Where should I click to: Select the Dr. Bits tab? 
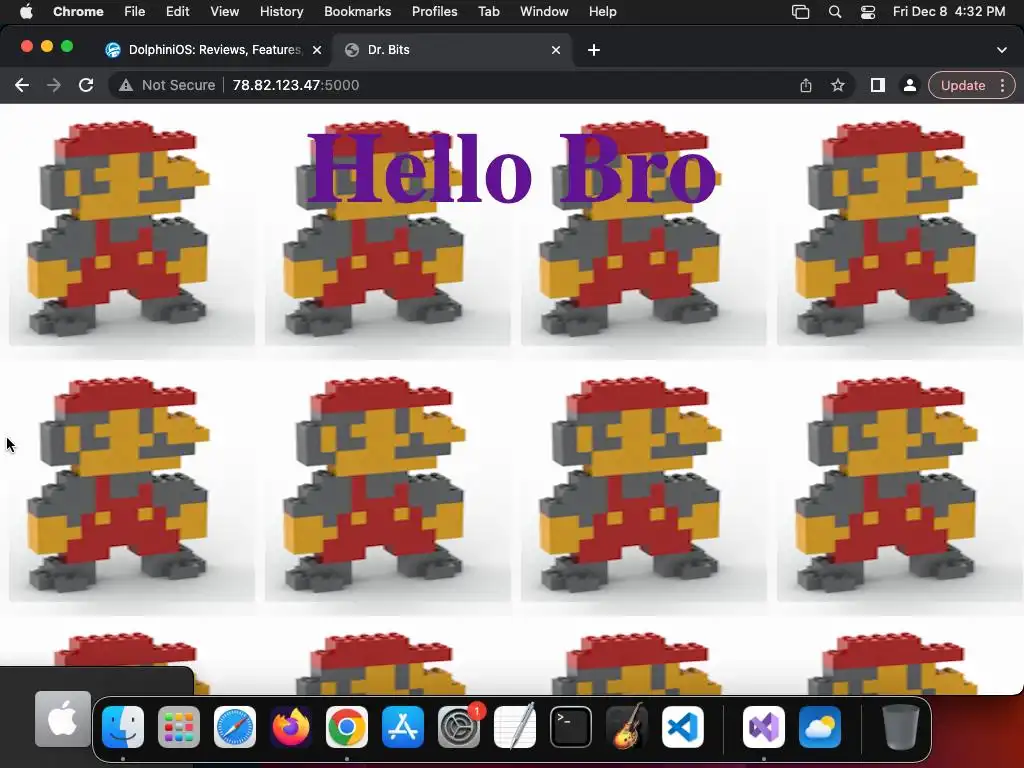coord(453,50)
